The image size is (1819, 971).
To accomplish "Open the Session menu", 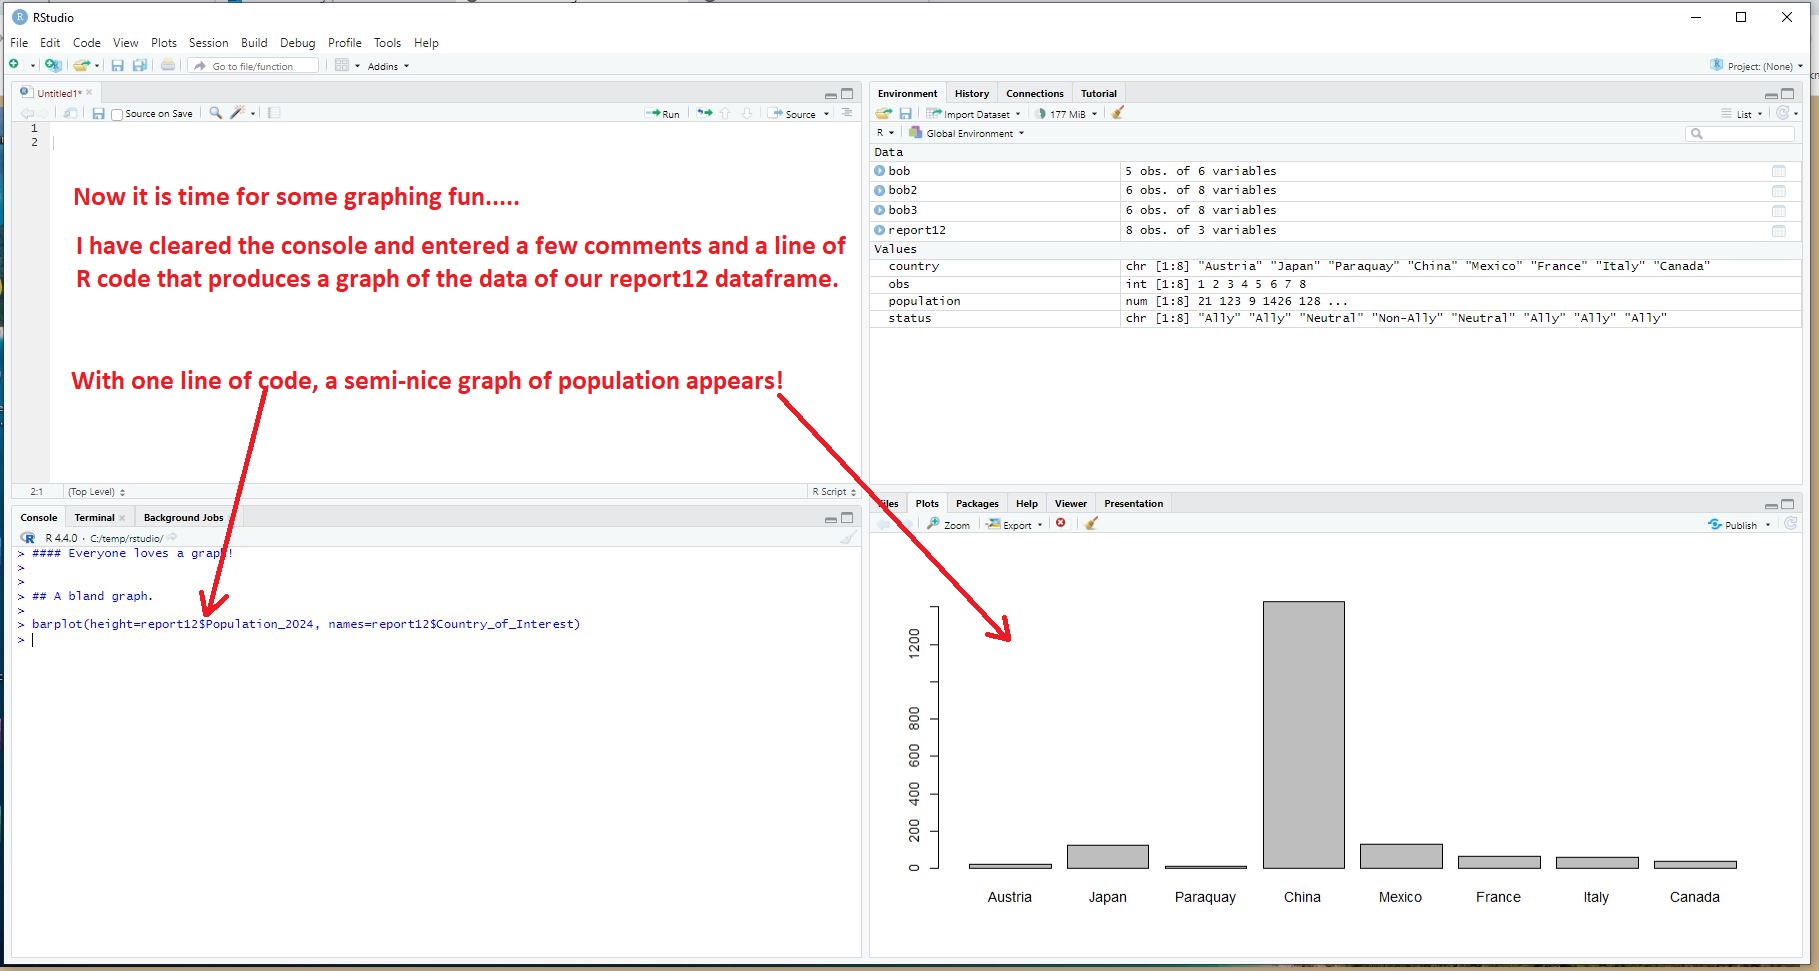I will [x=208, y=43].
